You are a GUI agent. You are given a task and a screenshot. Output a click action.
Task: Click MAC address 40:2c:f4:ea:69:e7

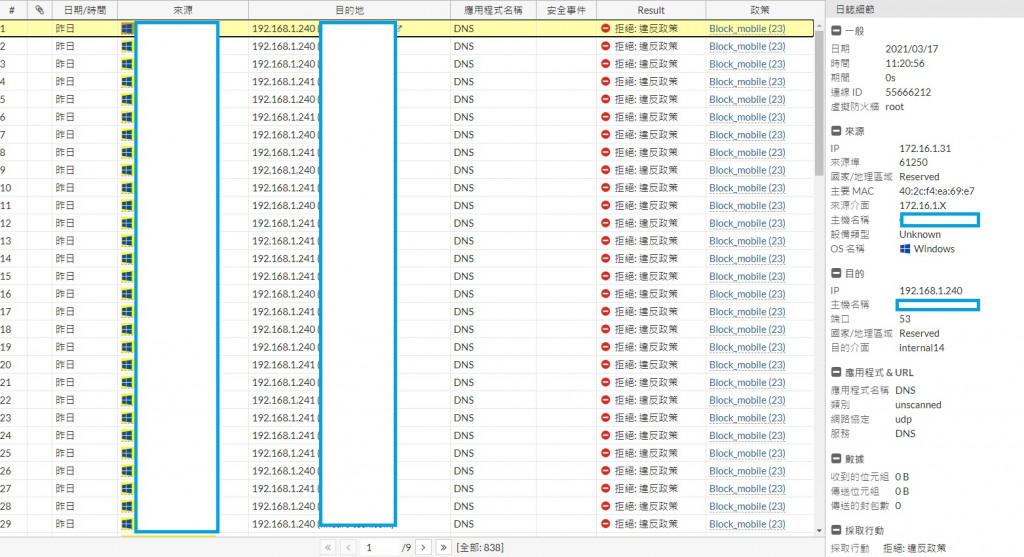pos(936,191)
